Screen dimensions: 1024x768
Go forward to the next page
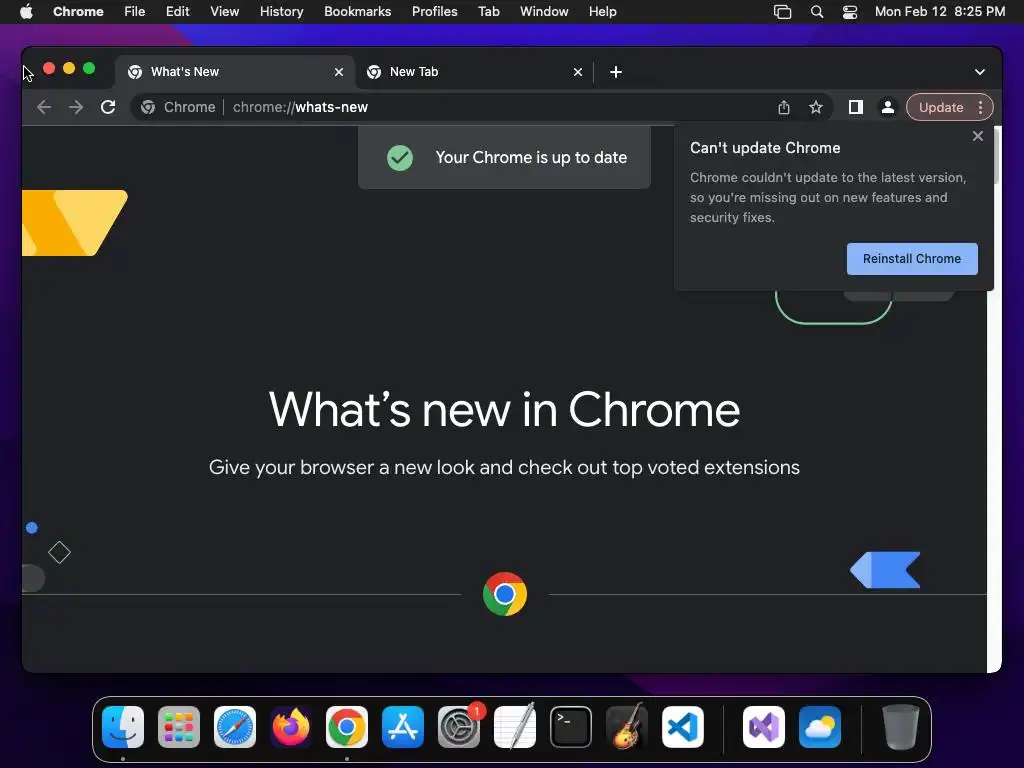click(76, 107)
